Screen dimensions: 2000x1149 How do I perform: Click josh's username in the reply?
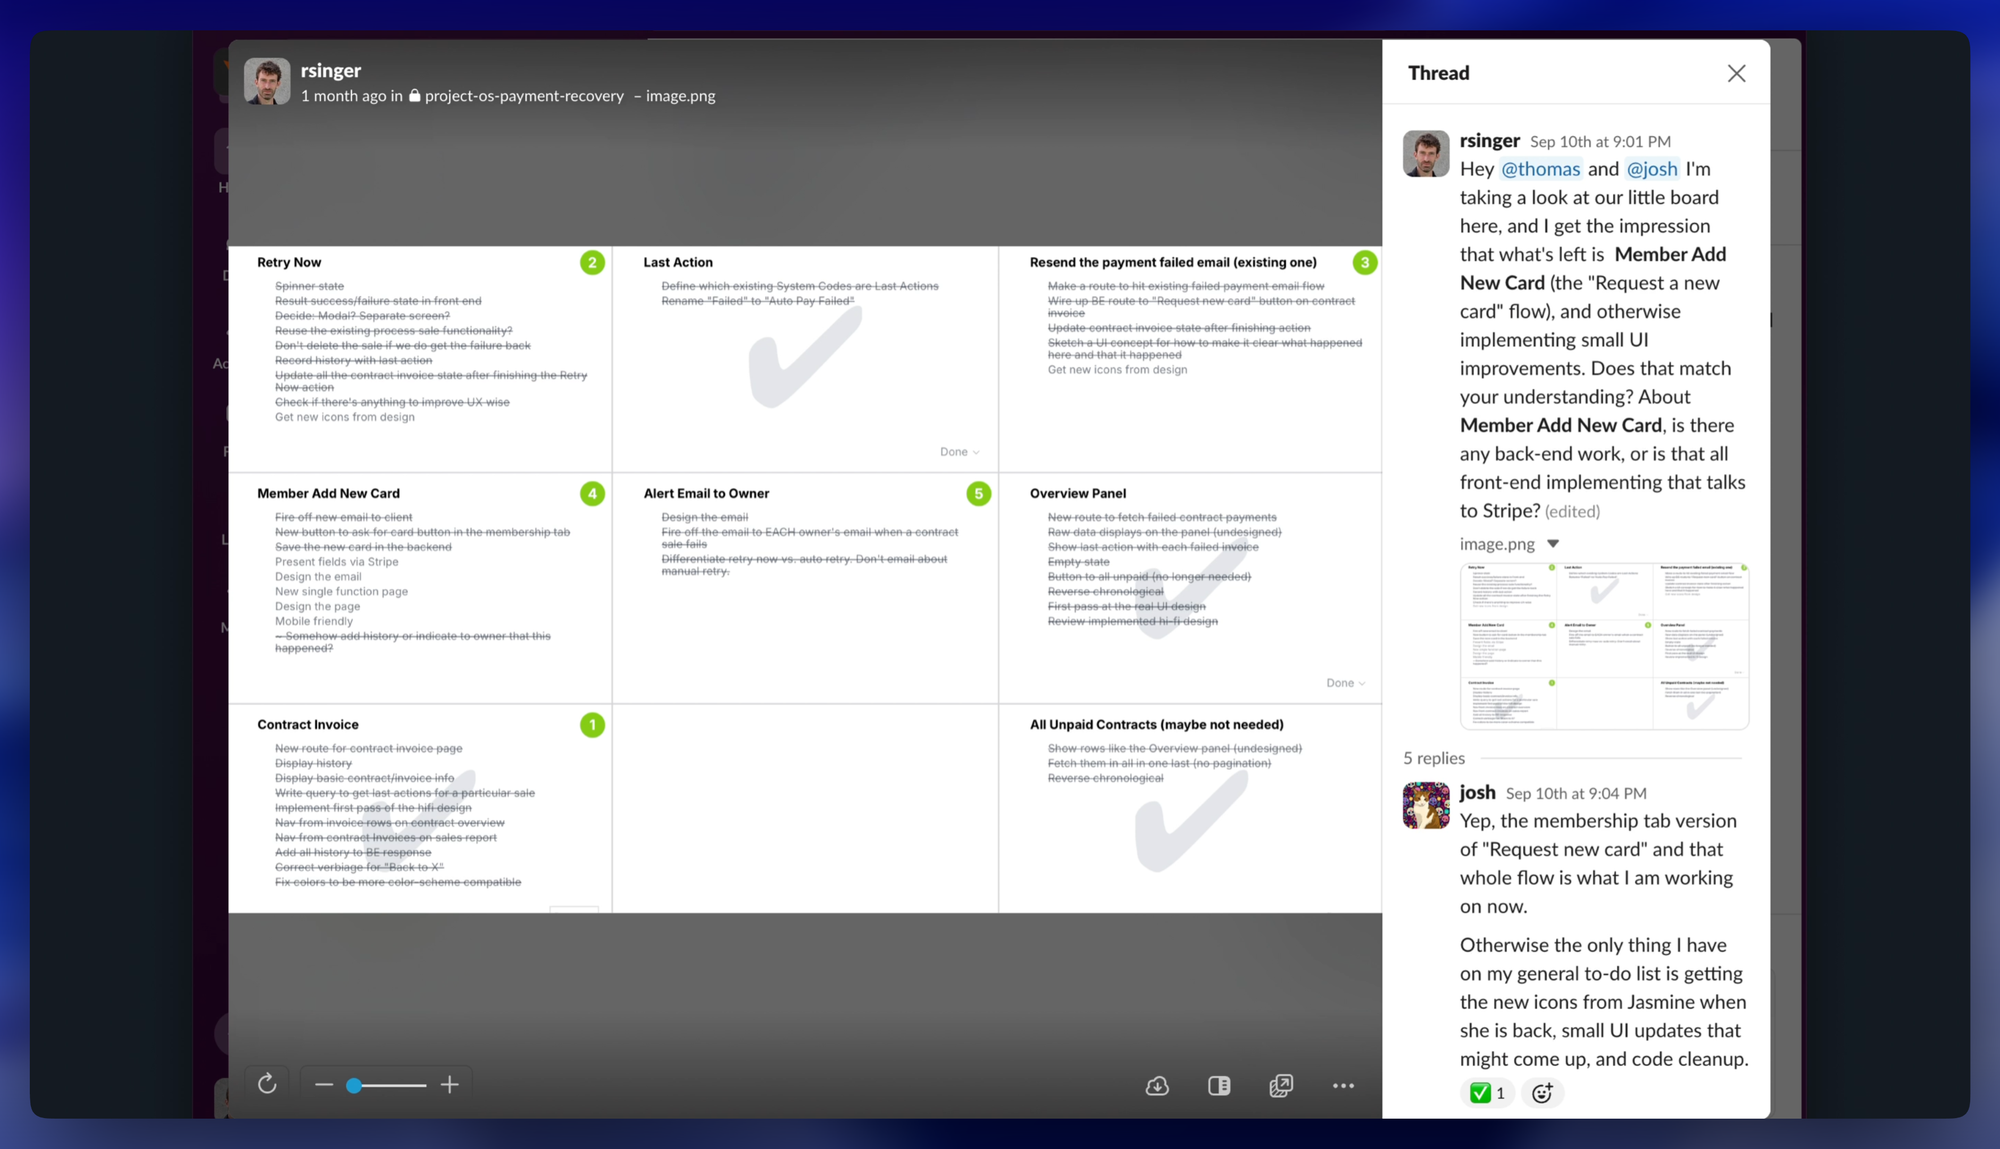point(1477,792)
